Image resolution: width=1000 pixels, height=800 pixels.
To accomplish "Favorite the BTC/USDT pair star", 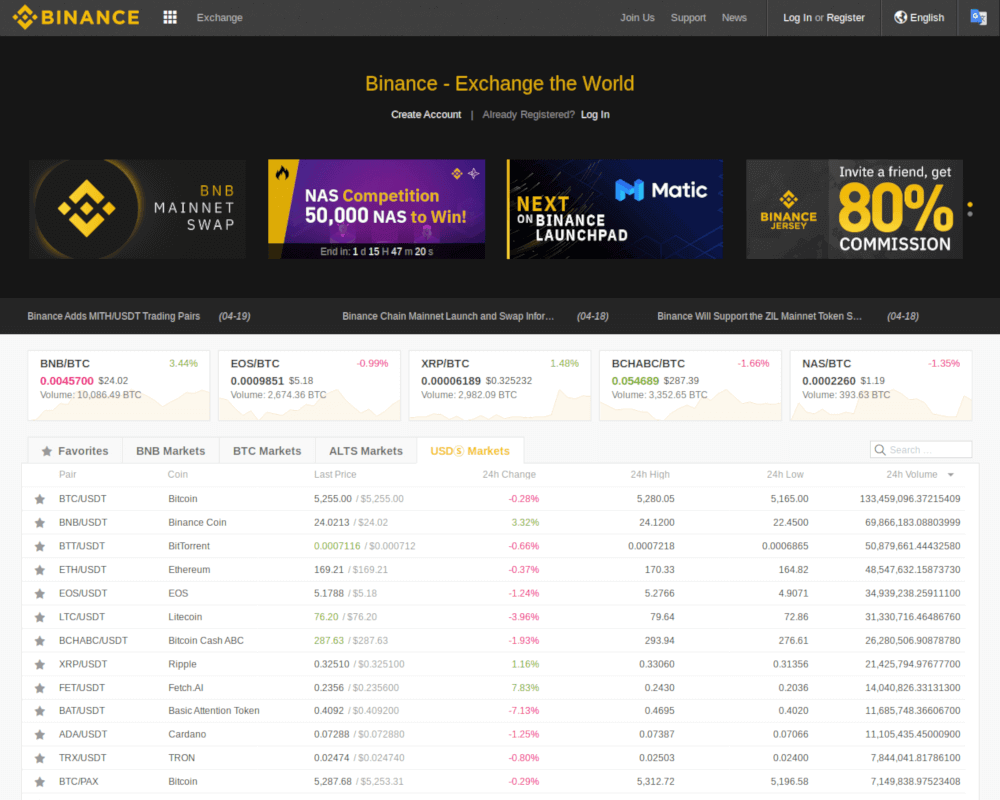I will (x=40, y=499).
